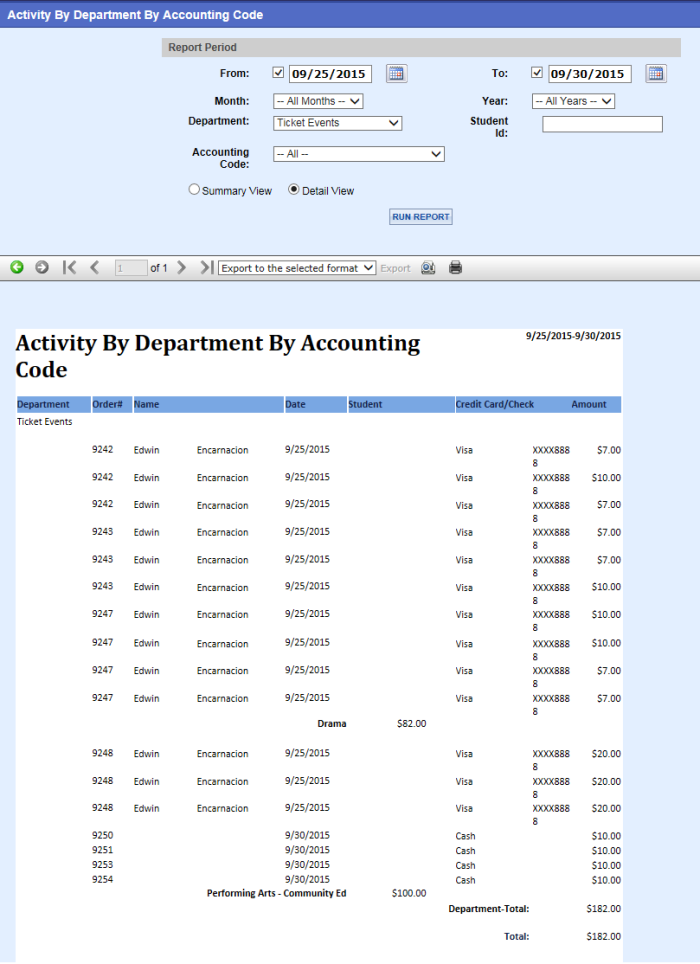Screen dimensions: 700x964
Task: Open Export to the selected format dropdown
Action: (297, 268)
